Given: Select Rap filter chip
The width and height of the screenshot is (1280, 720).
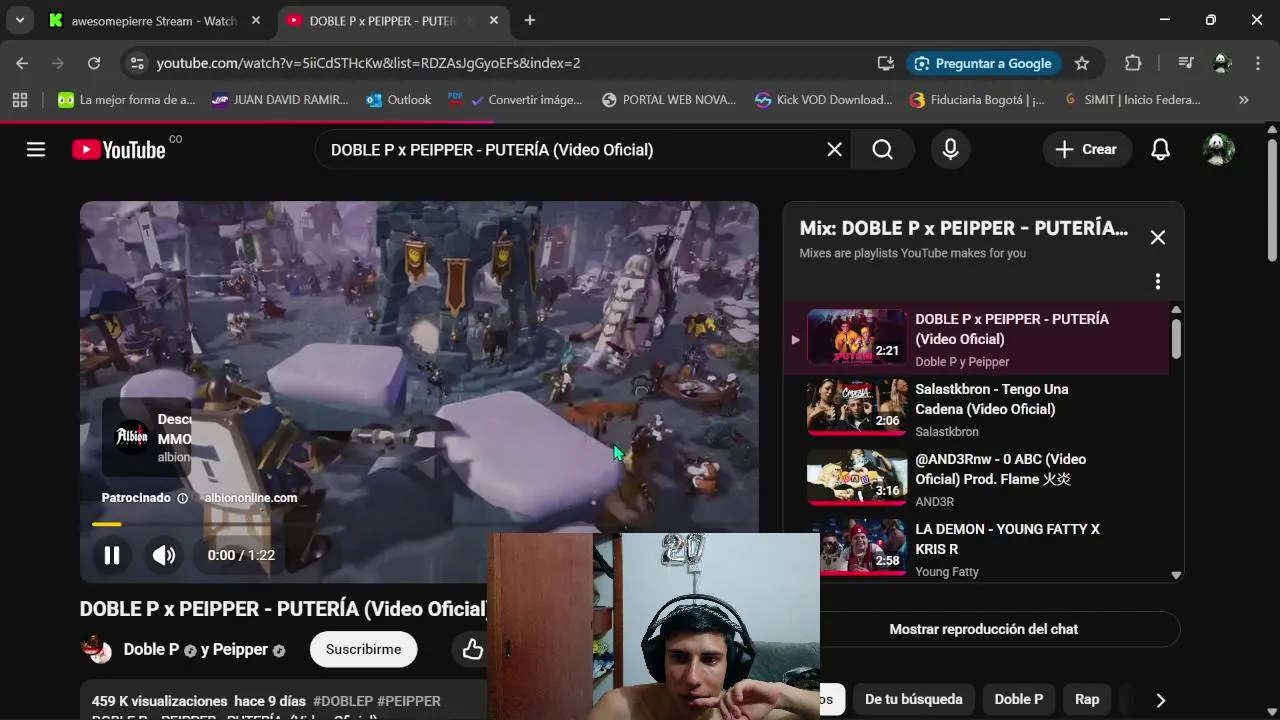Looking at the screenshot, I should pyautogui.click(x=1086, y=699).
